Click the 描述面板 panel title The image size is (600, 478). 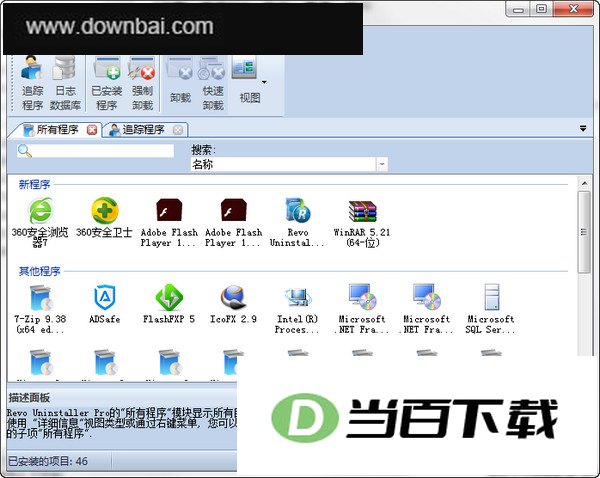(x=29, y=398)
